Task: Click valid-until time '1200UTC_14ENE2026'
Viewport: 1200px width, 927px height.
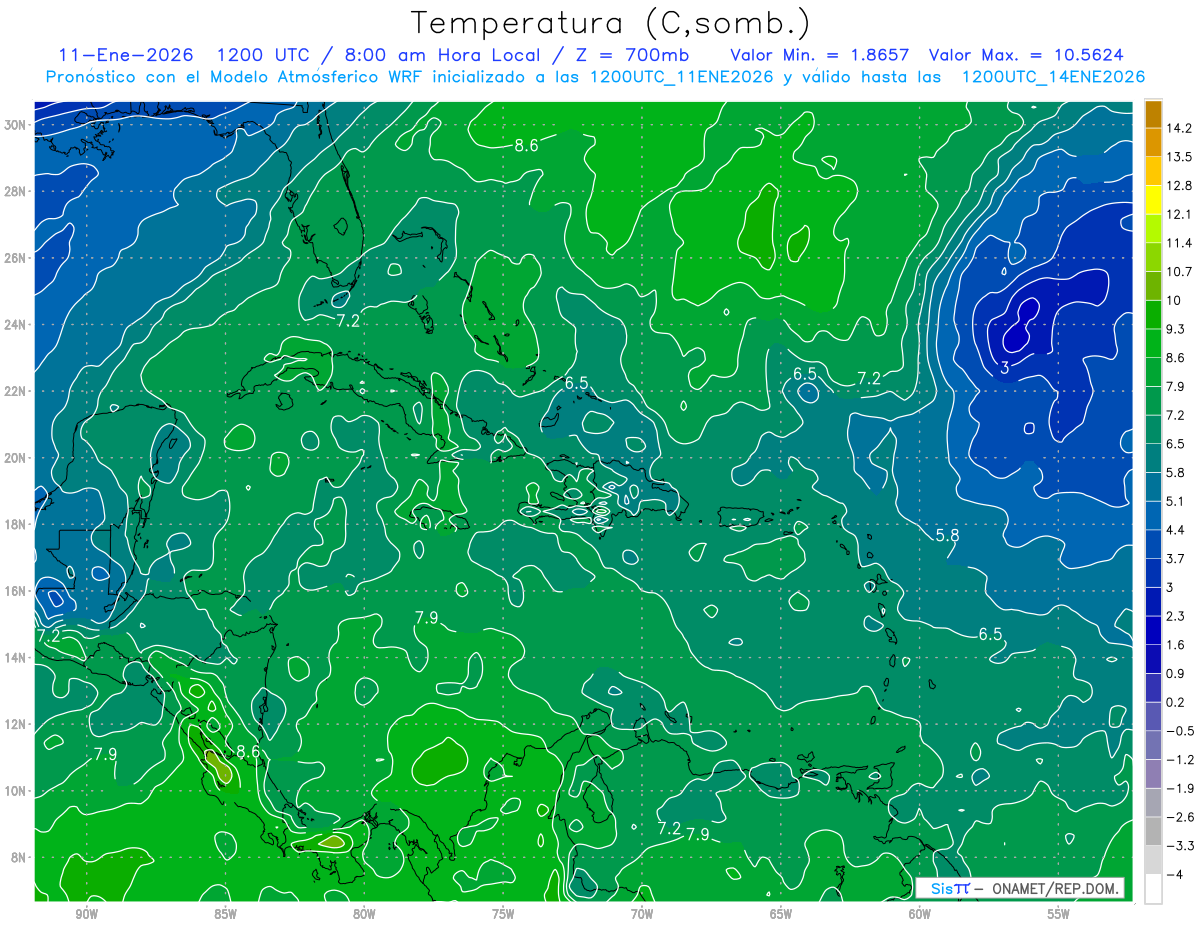Action: pyautogui.click(x=1053, y=77)
